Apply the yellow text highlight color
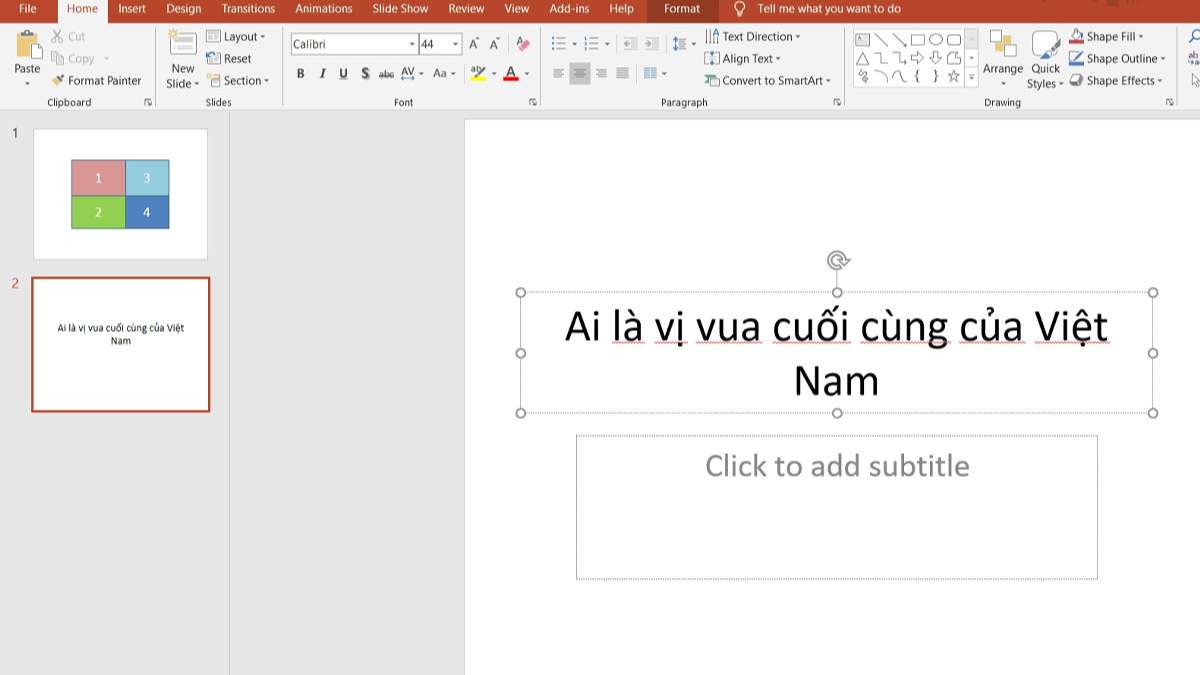 [478, 73]
